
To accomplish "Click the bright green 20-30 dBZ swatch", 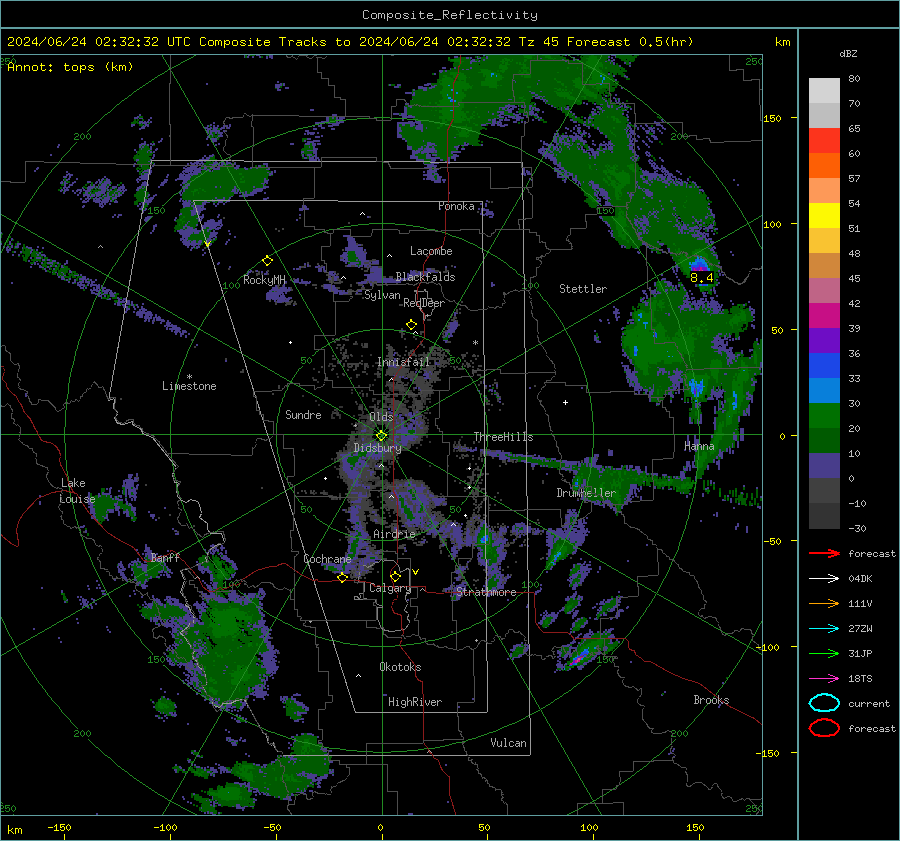I will click(x=824, y=416).
